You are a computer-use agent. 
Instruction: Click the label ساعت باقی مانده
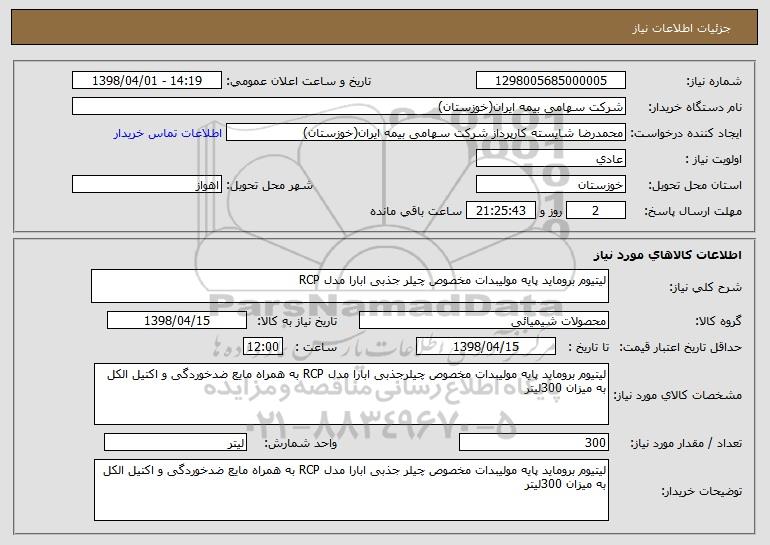click(x=415, y=211)
